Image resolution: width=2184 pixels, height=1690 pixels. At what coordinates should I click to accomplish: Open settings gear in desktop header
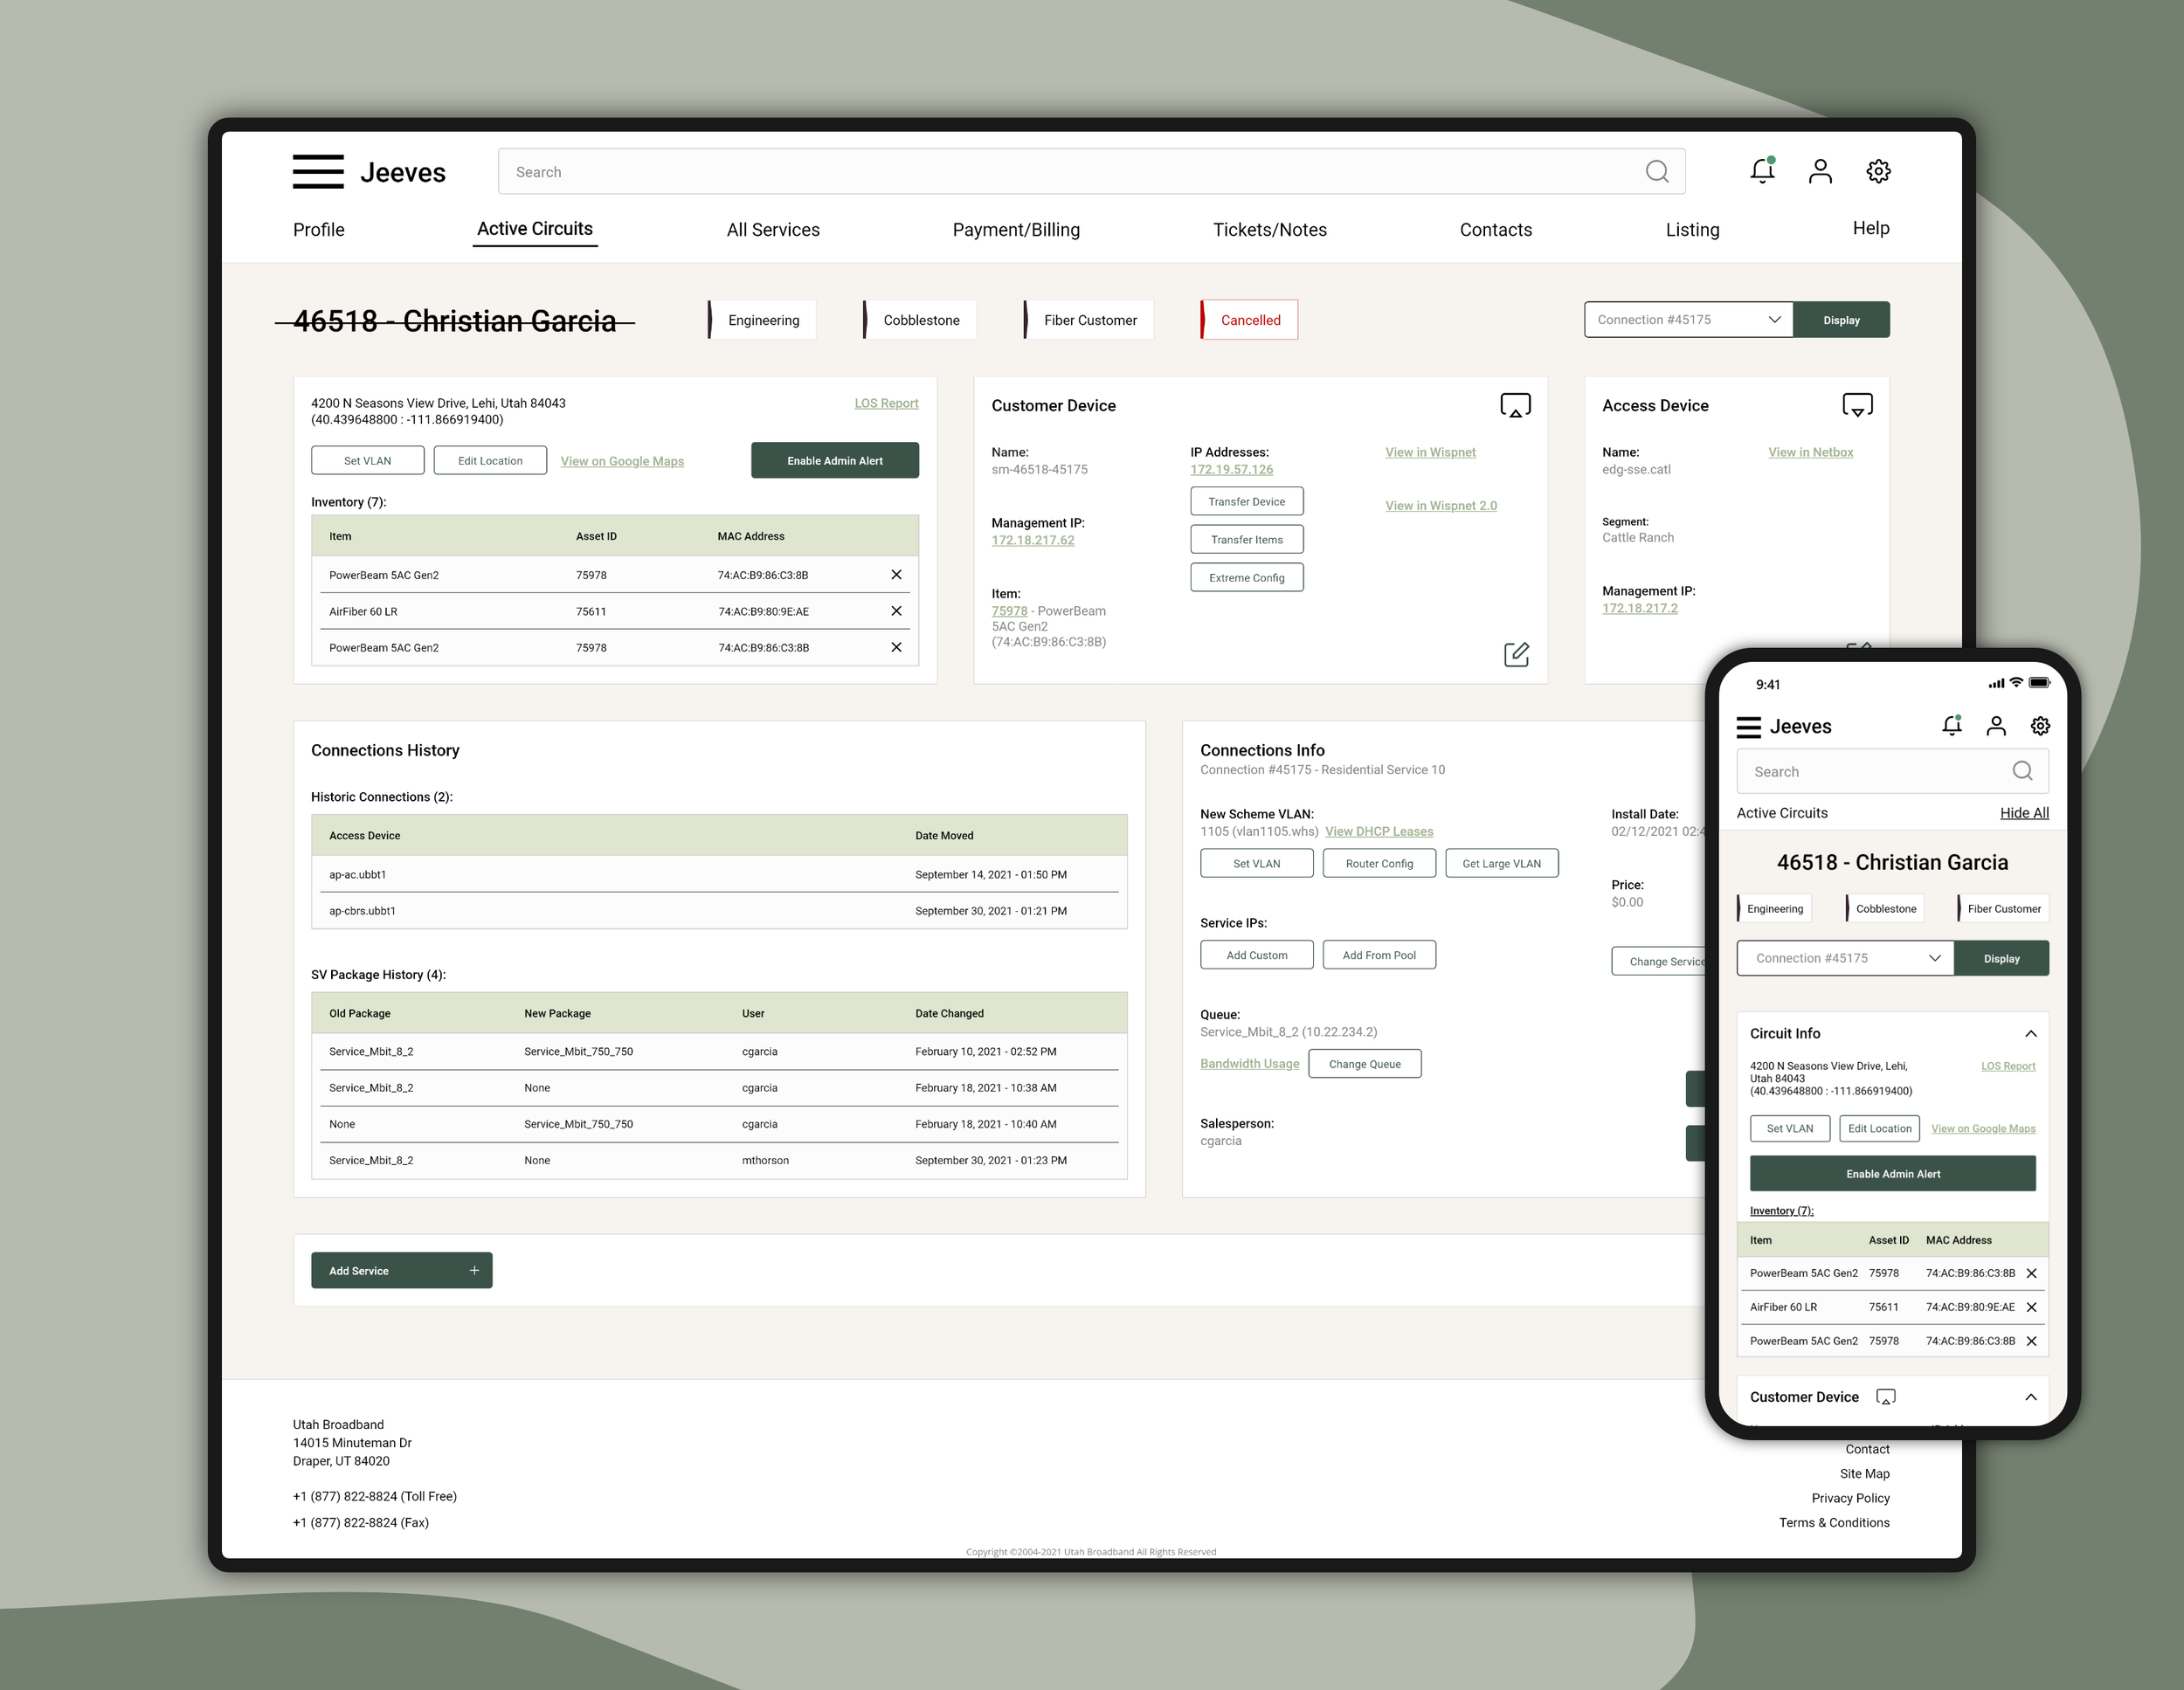[x=1878, y=171]
